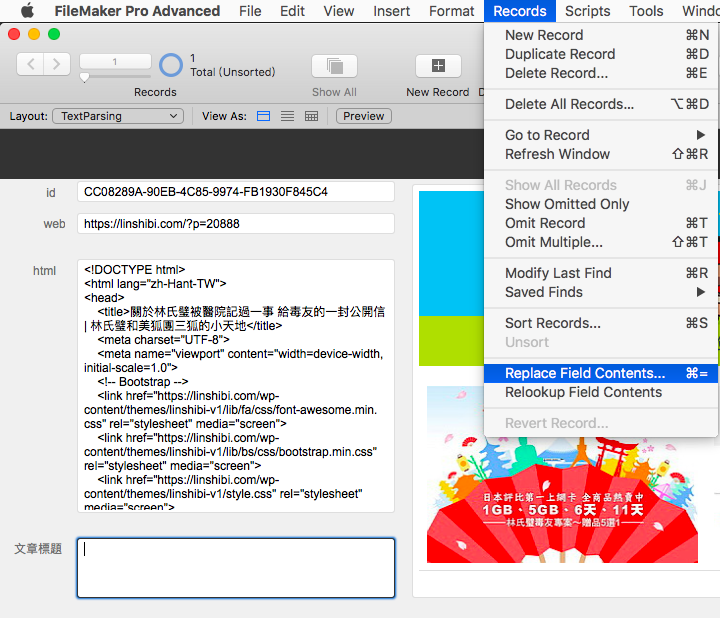Select Replace Field Contents... menu item

[601, 373]
